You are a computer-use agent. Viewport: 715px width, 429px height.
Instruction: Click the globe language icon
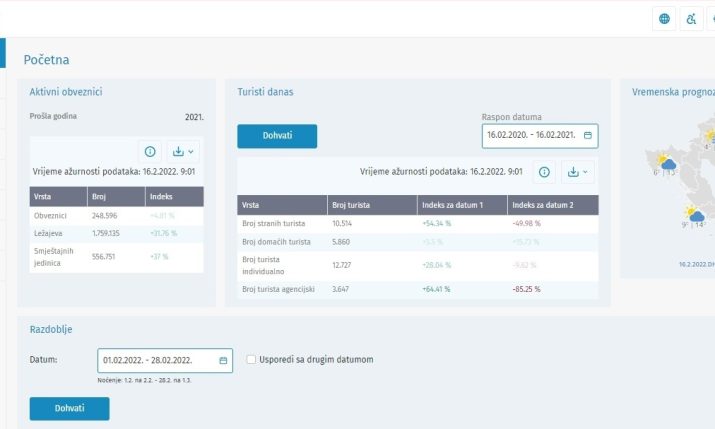click(x=665, y=19)
